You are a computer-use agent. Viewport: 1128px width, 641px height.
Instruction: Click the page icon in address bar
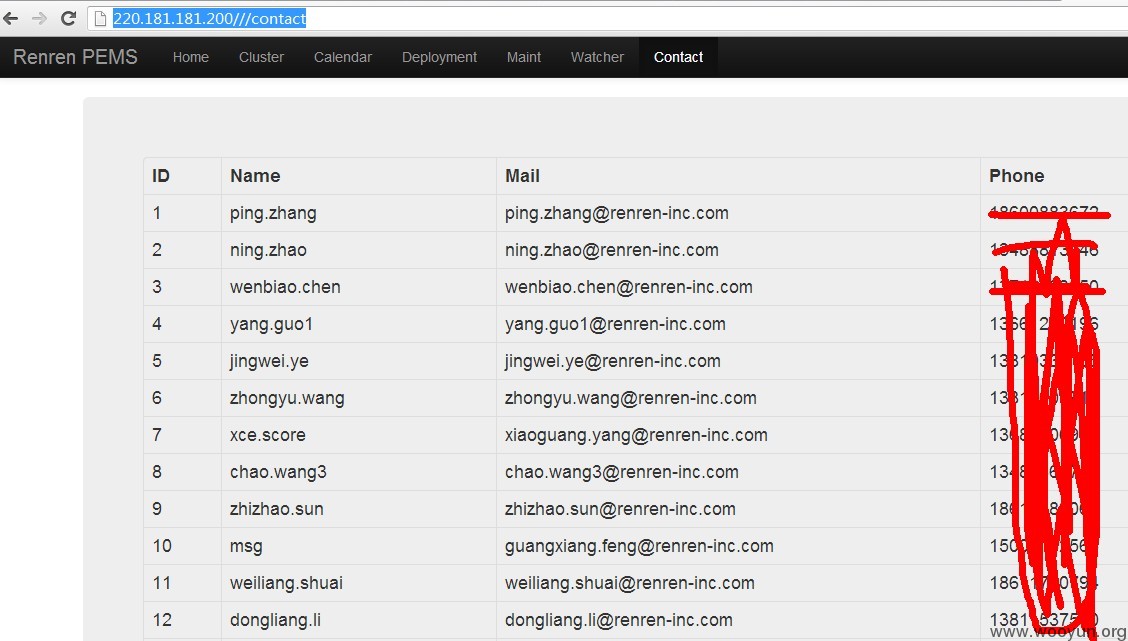101,19
